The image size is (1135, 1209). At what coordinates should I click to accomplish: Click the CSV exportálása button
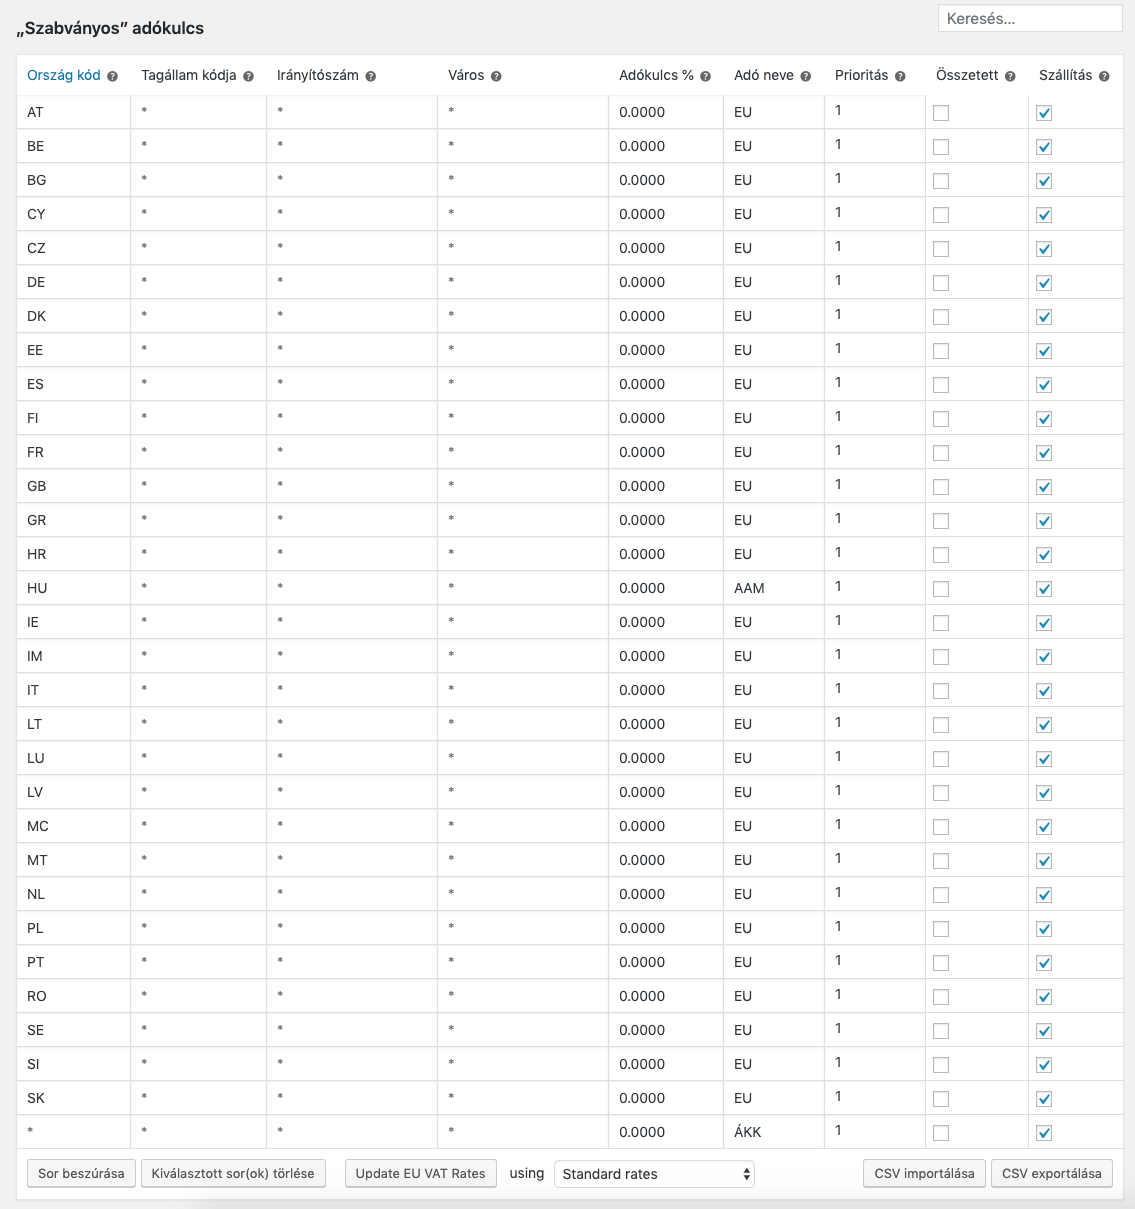point(1051,1174)
